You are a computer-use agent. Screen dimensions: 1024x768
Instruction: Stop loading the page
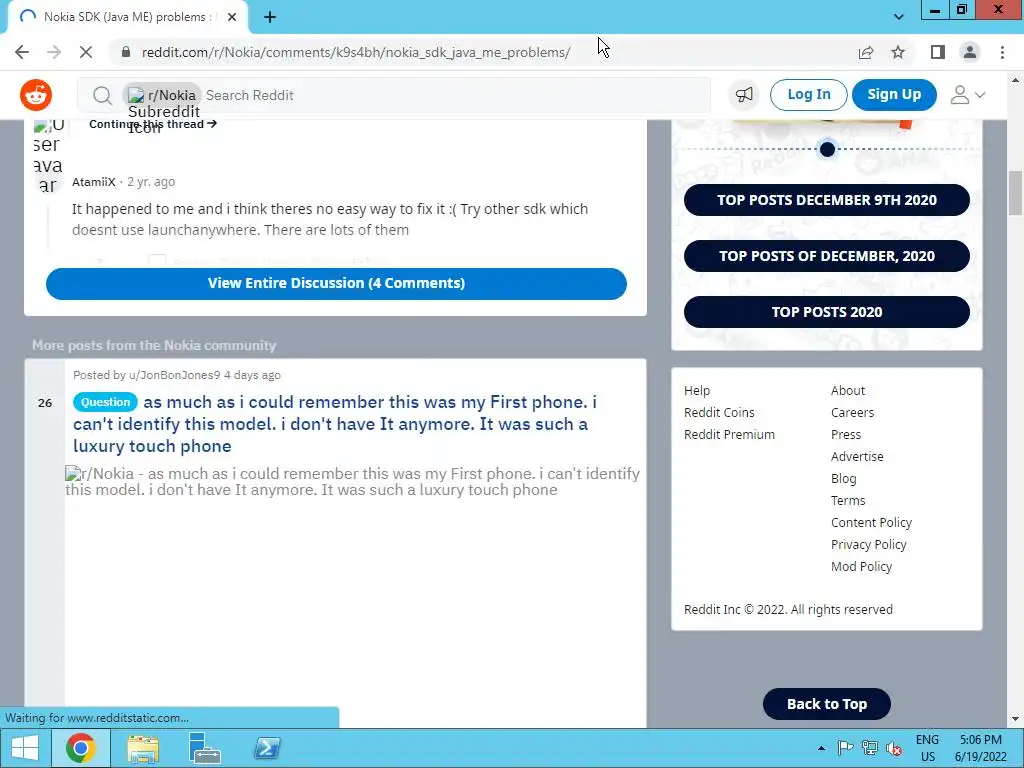point(86,52)
